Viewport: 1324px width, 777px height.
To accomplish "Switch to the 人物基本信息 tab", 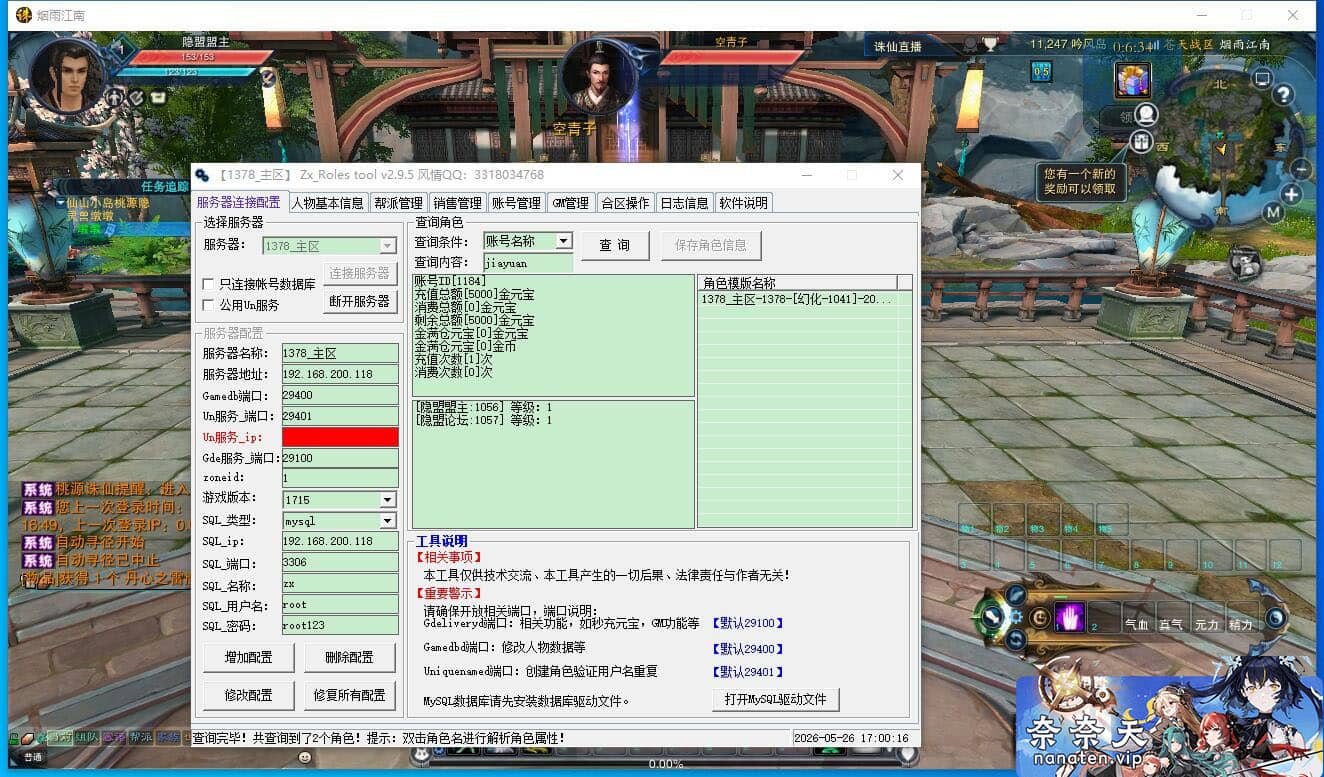I will (328, 203).
